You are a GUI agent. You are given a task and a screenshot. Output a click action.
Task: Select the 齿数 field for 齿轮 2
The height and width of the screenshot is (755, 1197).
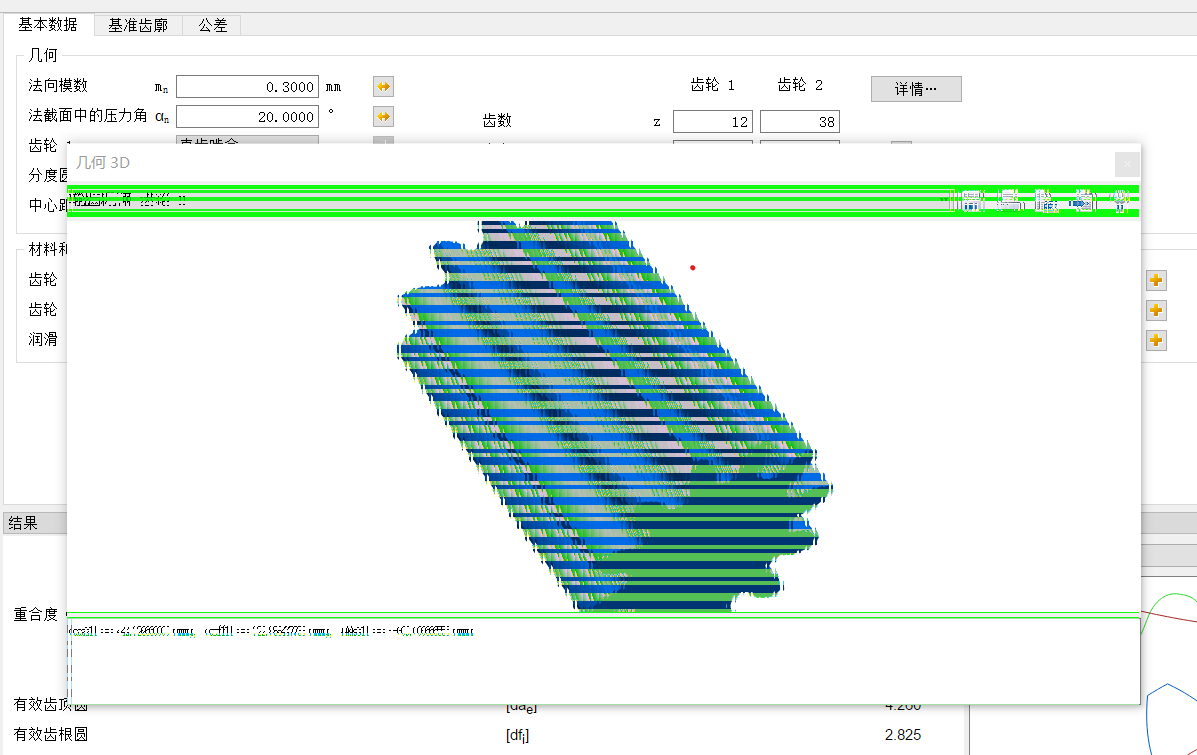pyautogui.click(x=800, y=122)
